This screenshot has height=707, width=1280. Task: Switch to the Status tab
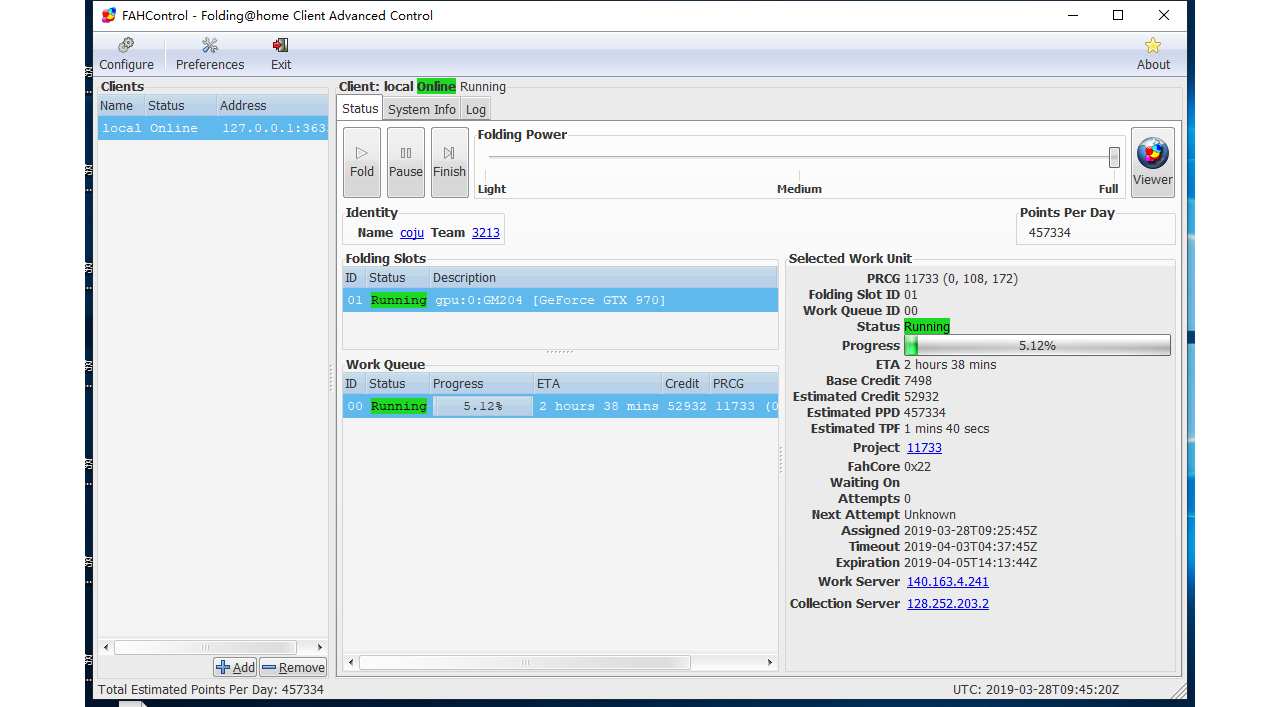[x=360, y=109]
